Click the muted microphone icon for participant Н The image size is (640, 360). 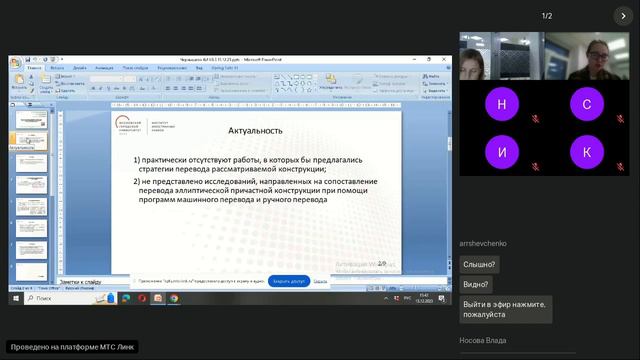point(535,119)
